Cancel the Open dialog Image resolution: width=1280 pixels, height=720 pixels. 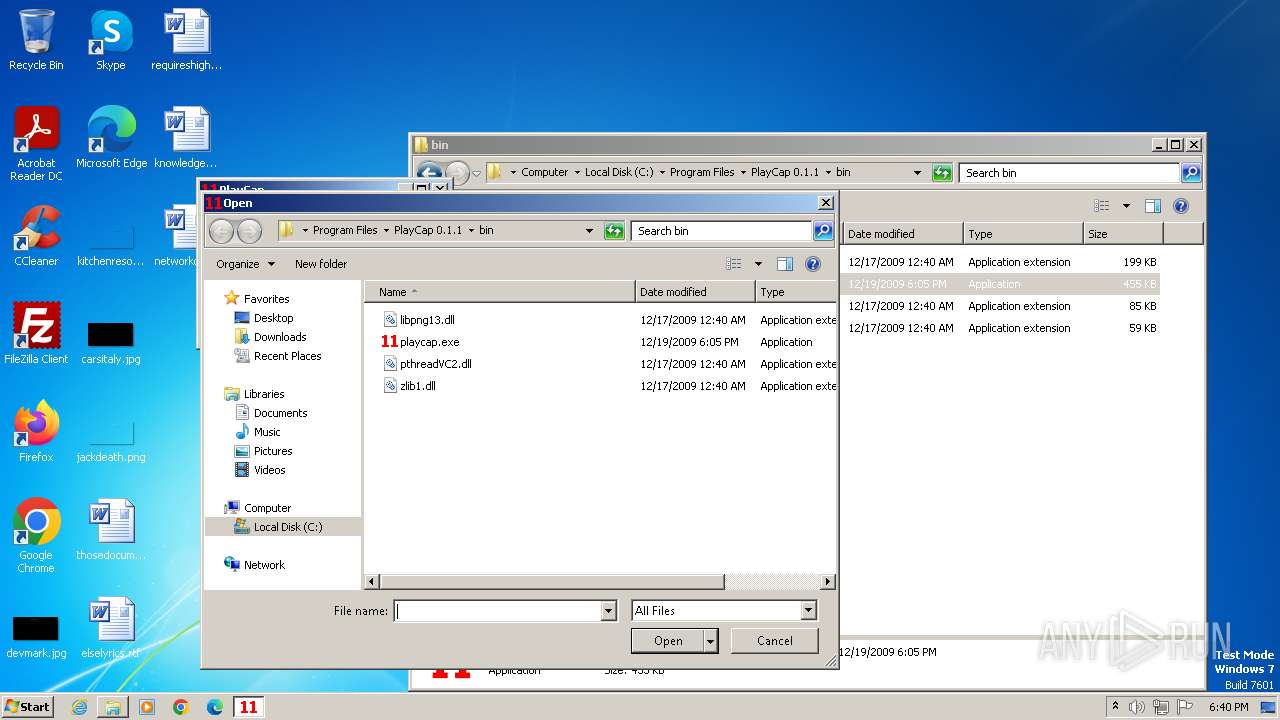(775, 641)
